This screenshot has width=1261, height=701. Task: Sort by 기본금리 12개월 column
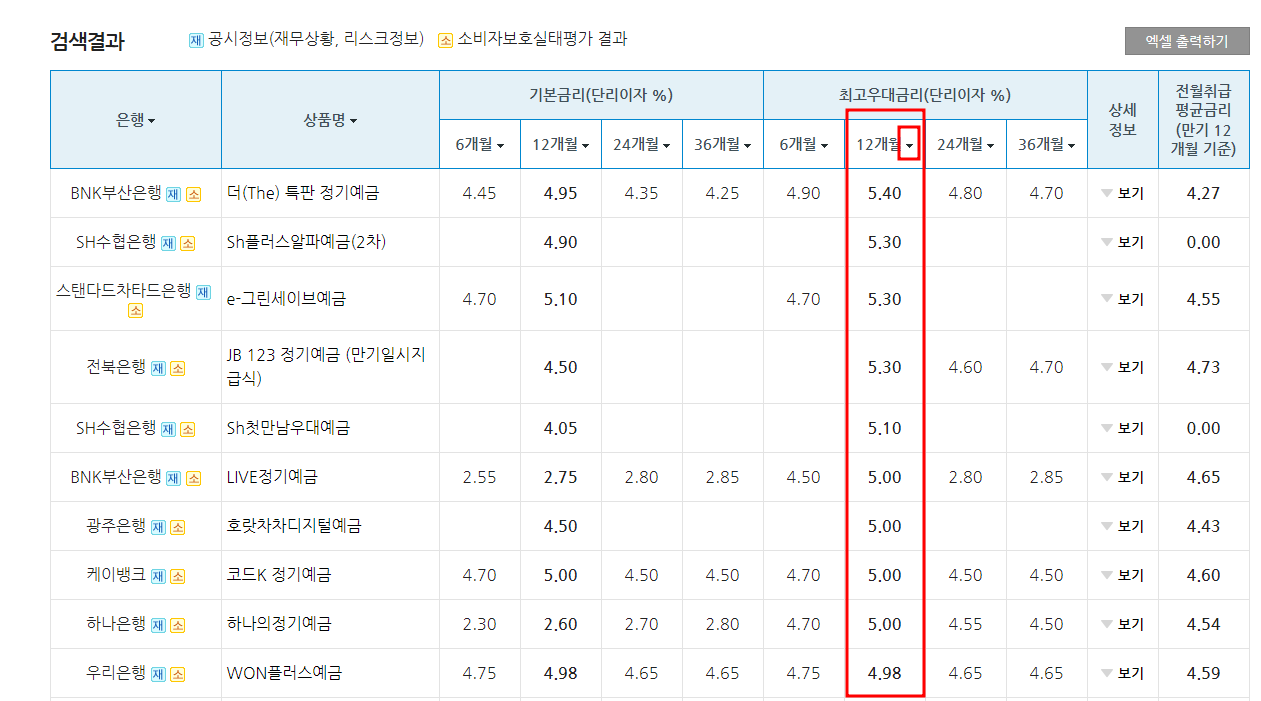[560, 145]
